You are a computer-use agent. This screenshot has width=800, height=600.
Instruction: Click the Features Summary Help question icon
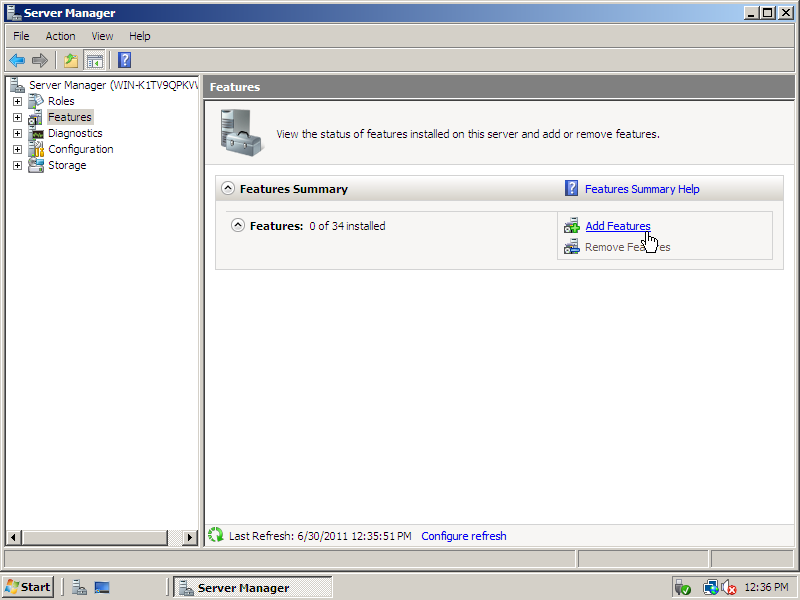[572, 188]
